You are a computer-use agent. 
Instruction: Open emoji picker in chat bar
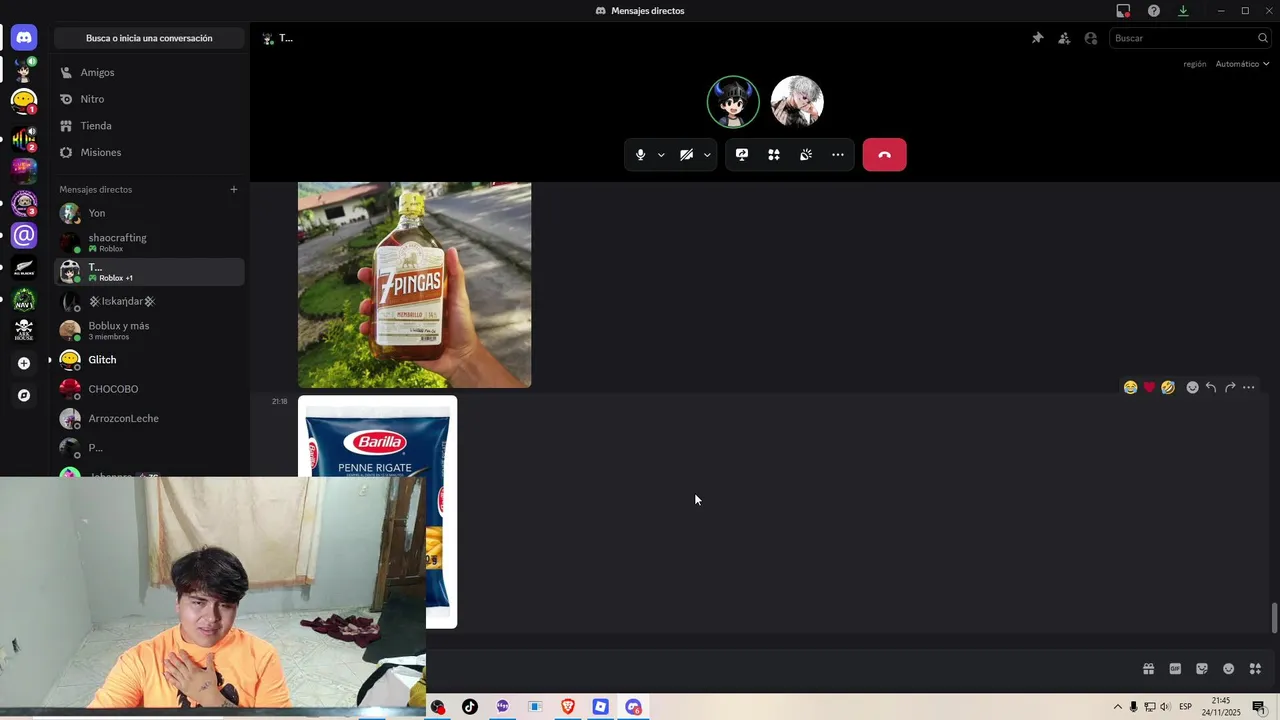pos(1229,669)
